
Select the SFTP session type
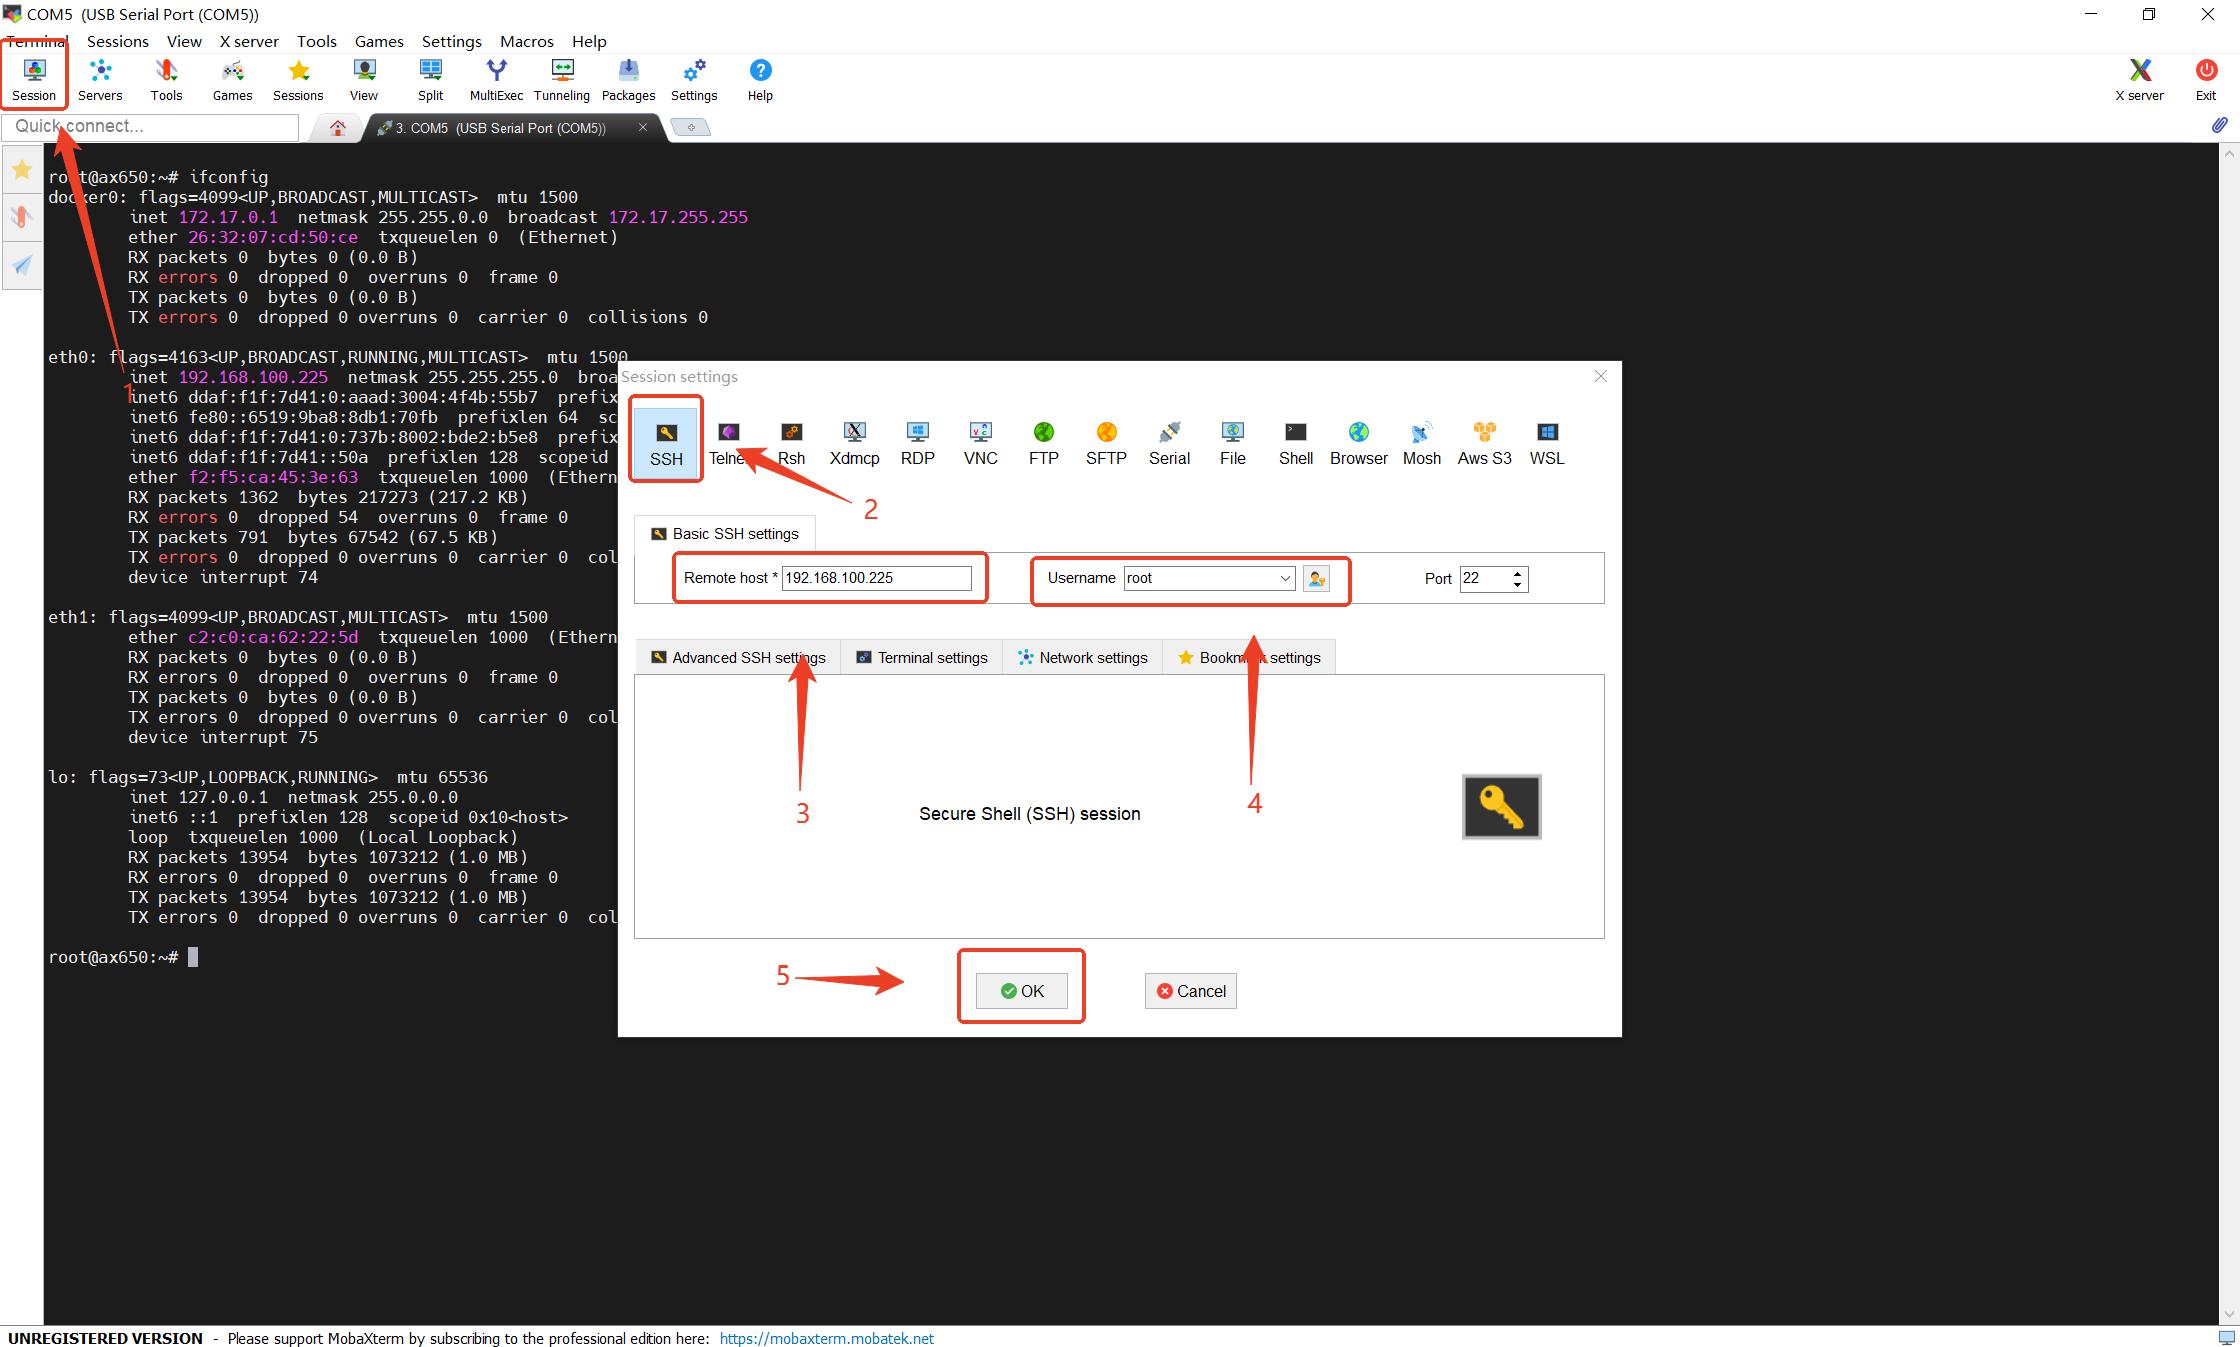[1106, 443]
